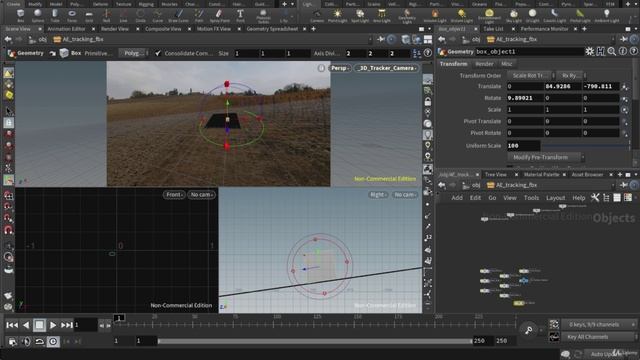Screen dimensions: 640x360
Task: Open the animation key icon
Action: [x=528, y=330]
